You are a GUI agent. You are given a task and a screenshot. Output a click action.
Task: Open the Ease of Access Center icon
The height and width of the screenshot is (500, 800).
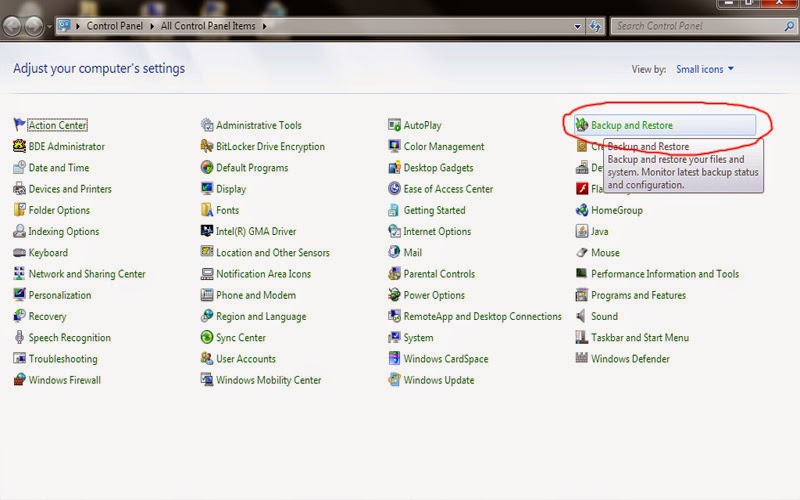(x=394, y=189)
